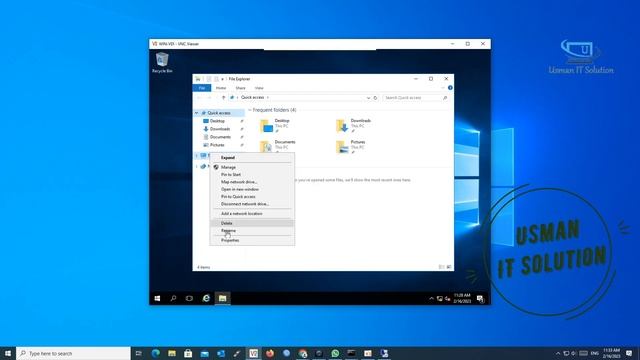Viewport: 640px width, 360px height.
Task: Choose Pin to Quick access
Action: pyautogui.click(x=252, y=197)
